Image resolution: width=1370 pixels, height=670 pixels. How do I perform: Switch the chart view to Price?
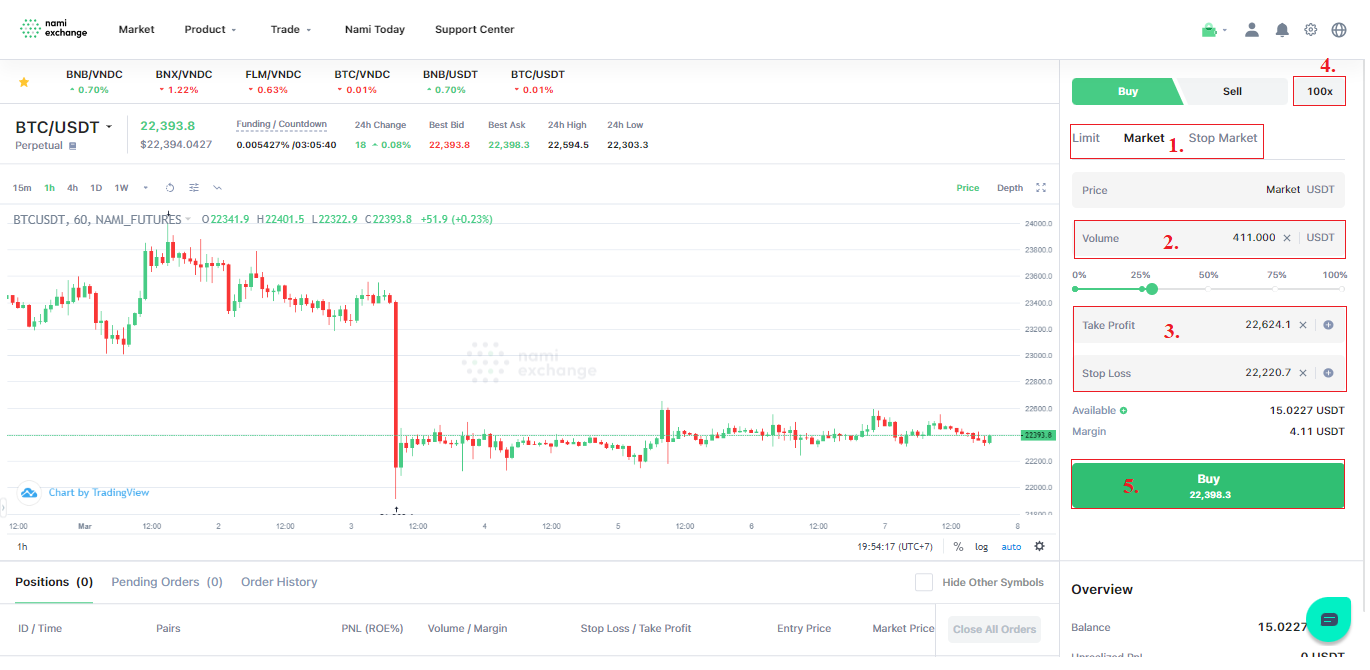pos(968,188)
